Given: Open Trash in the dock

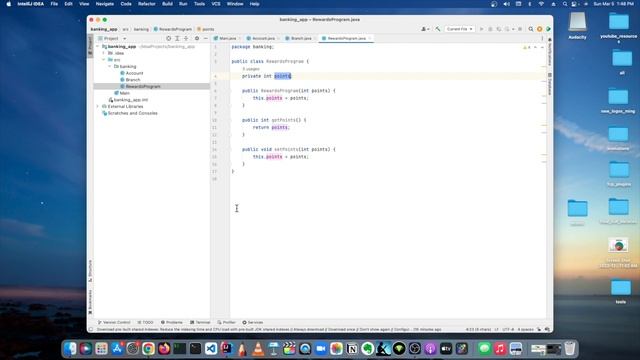Looking at the screenshot, I should coord(570,349).
